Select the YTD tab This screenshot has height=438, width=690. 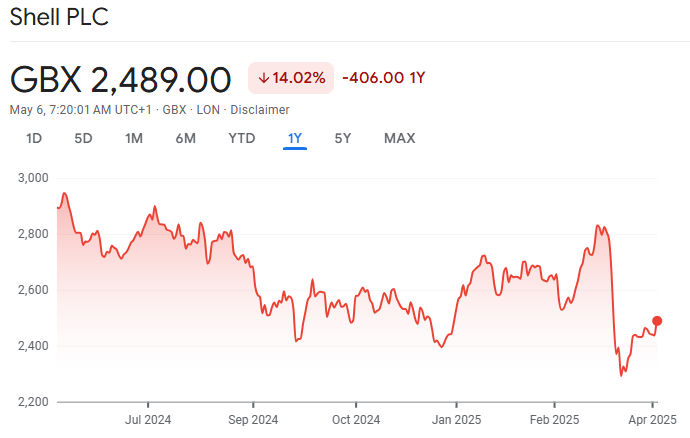(x=241, y=138)
